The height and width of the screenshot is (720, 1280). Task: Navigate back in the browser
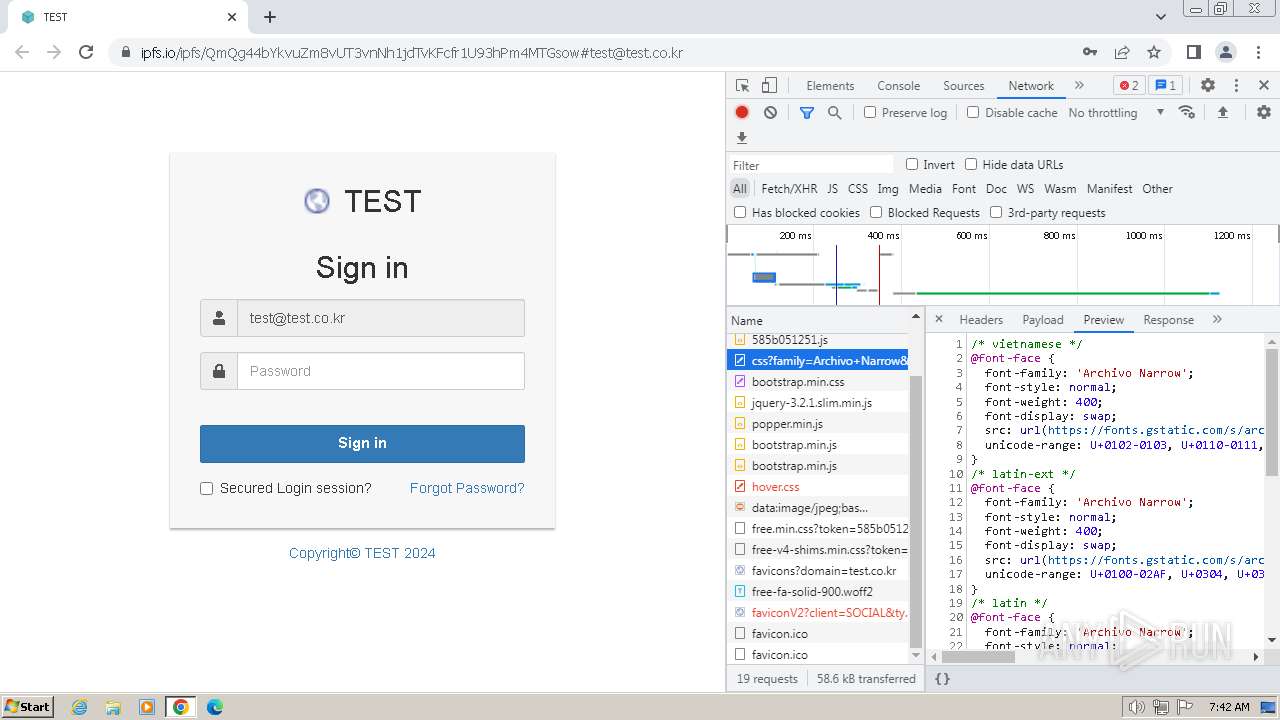(x=22, y=53)
